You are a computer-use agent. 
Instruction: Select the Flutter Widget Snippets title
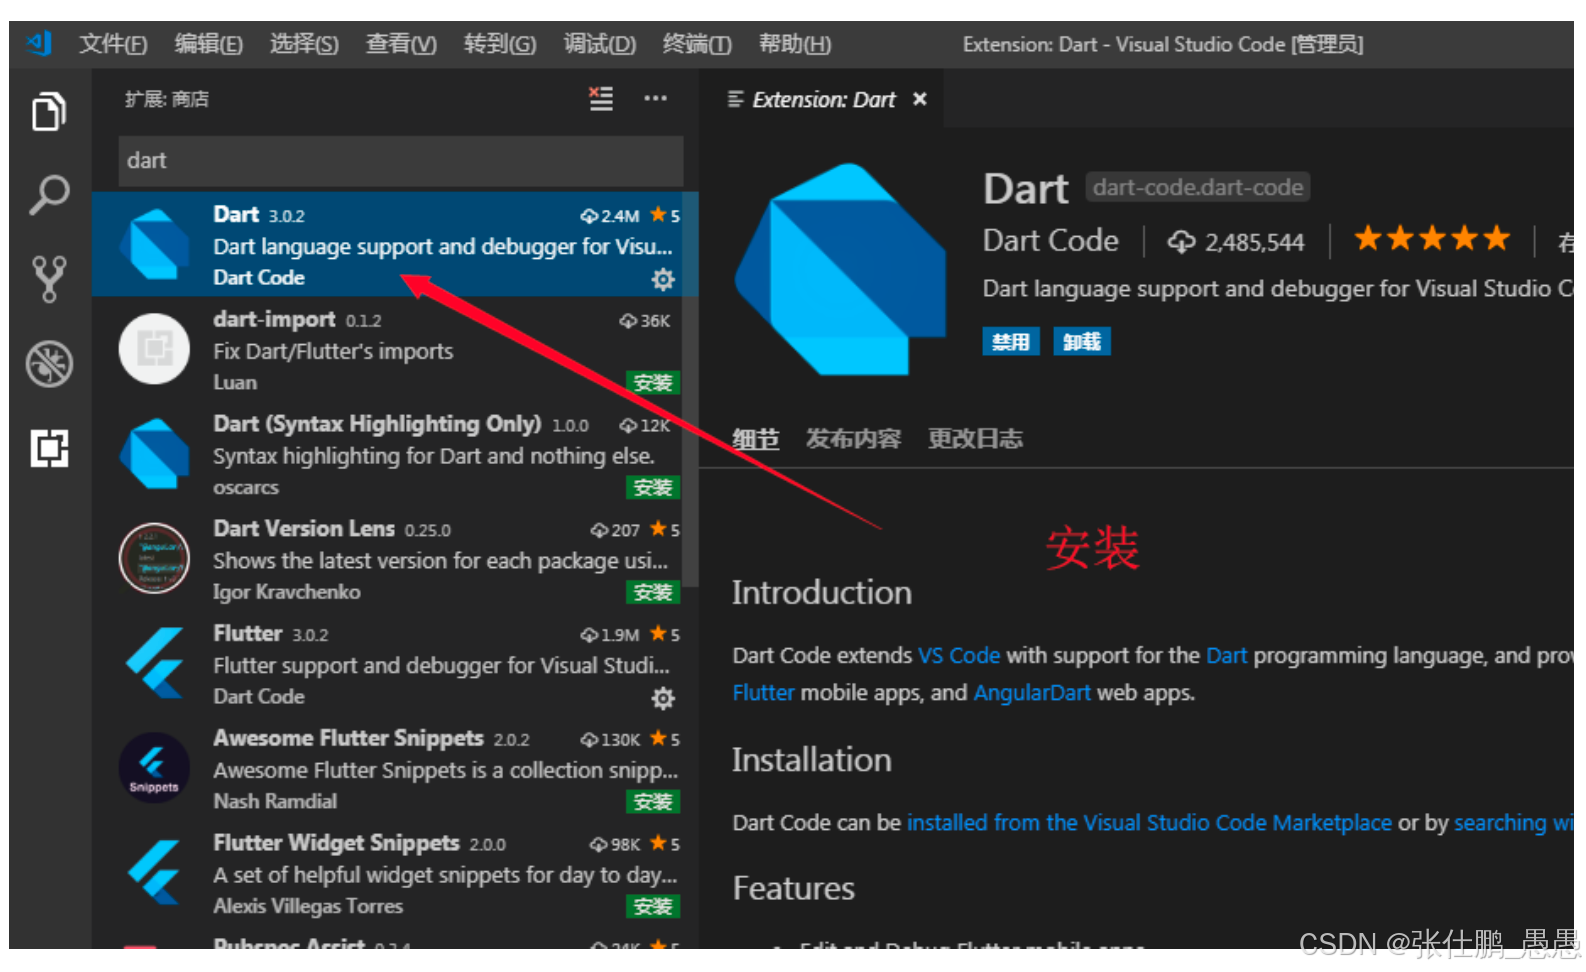coord(336,844)
